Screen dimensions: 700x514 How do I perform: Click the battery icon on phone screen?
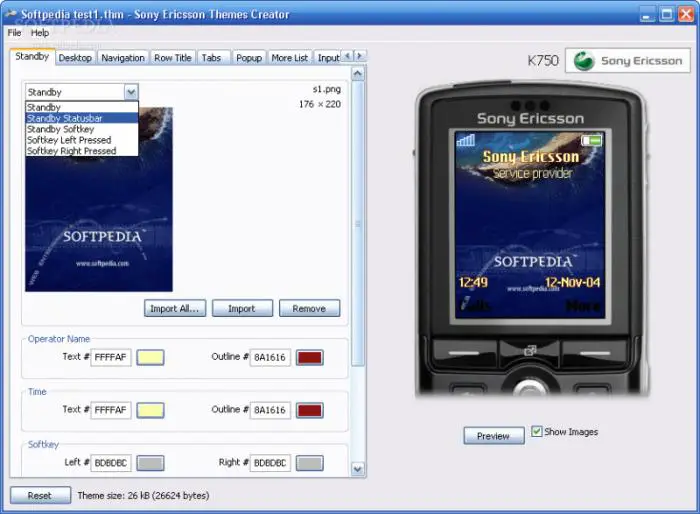pos(592,141)
